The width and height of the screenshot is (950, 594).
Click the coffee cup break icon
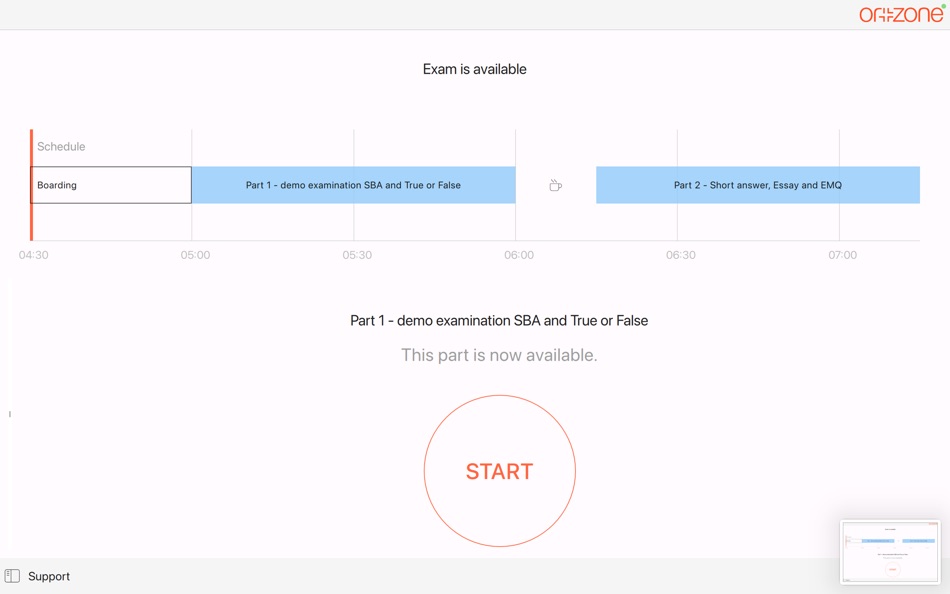pos(556,185)
